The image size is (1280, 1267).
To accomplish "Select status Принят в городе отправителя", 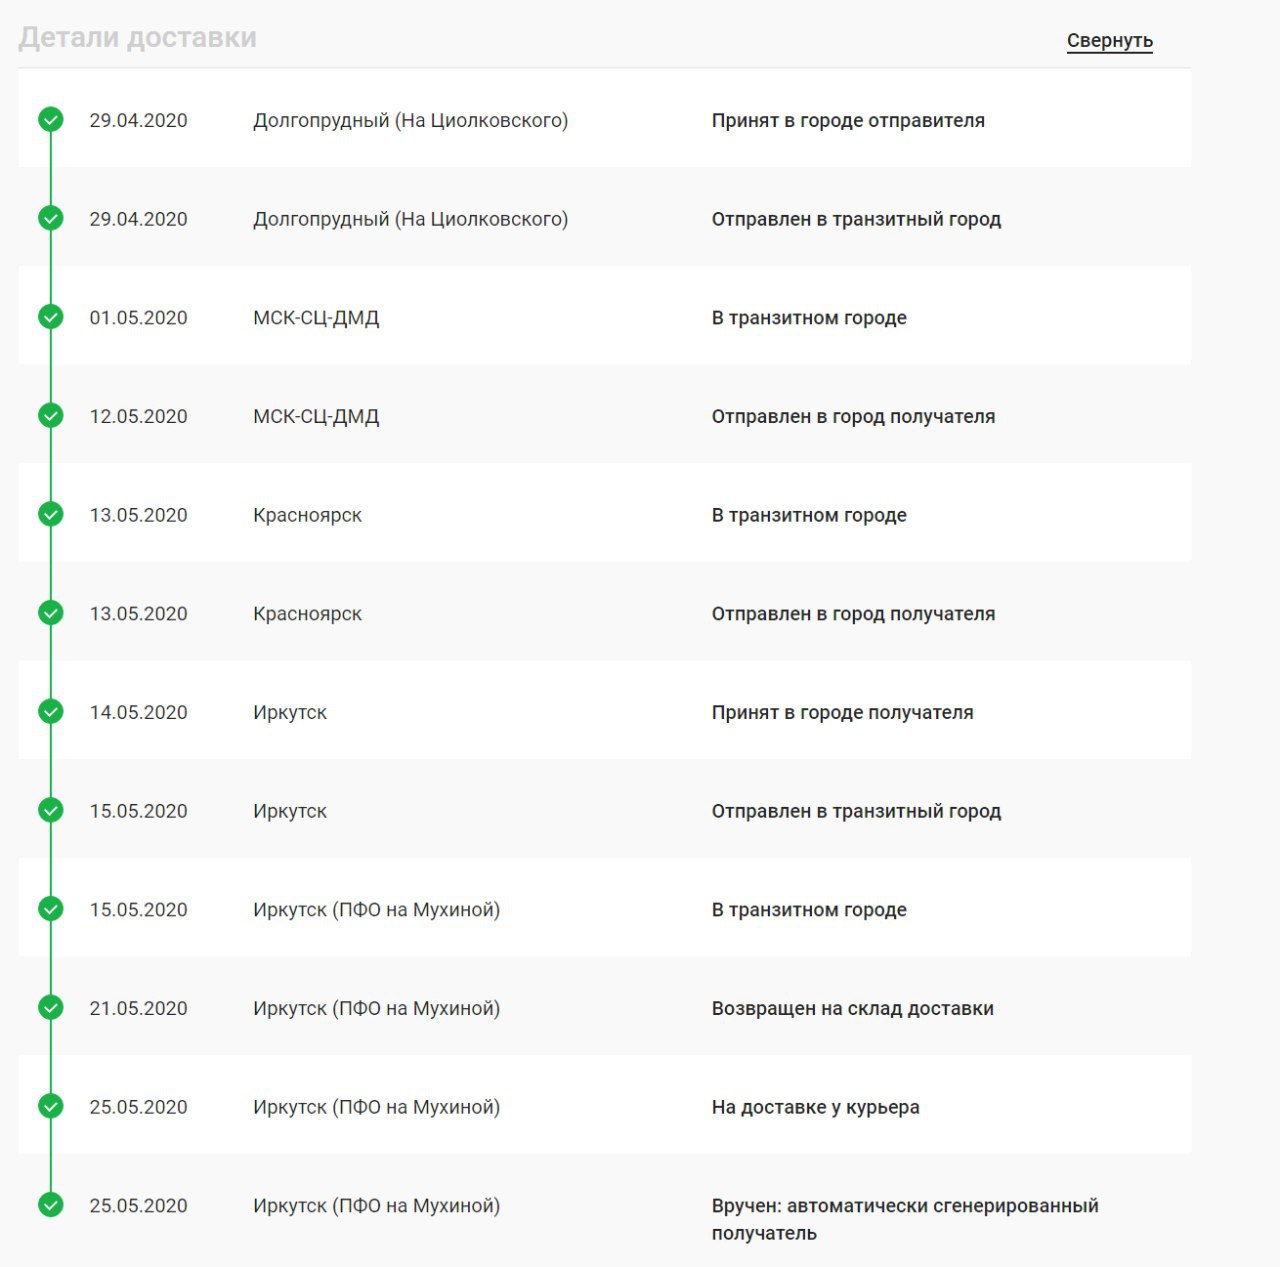I will [x=848, y=121].
